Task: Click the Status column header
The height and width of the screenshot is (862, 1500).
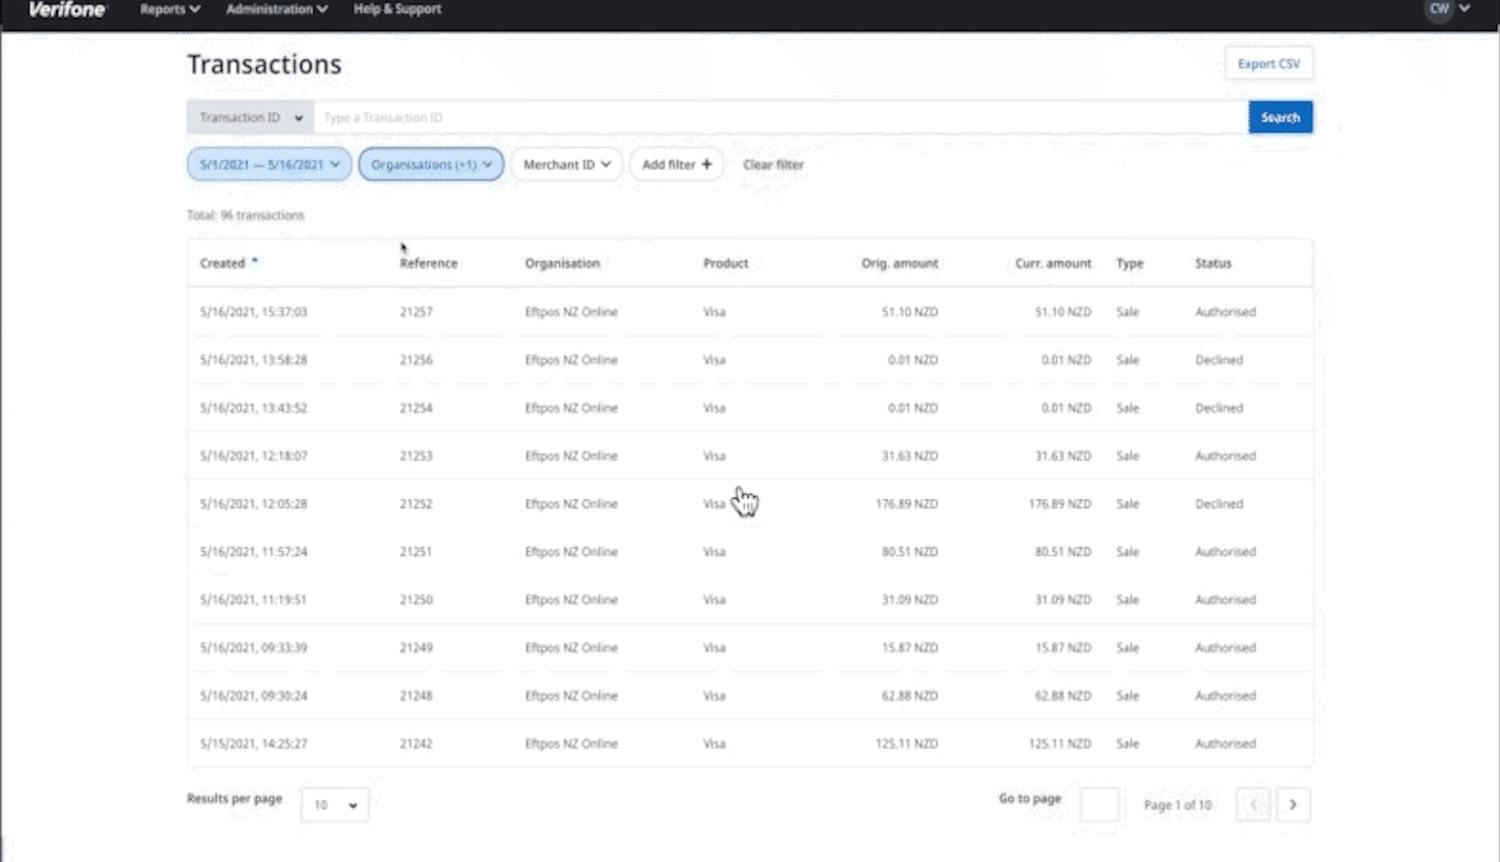Action: coord(1213,263)
